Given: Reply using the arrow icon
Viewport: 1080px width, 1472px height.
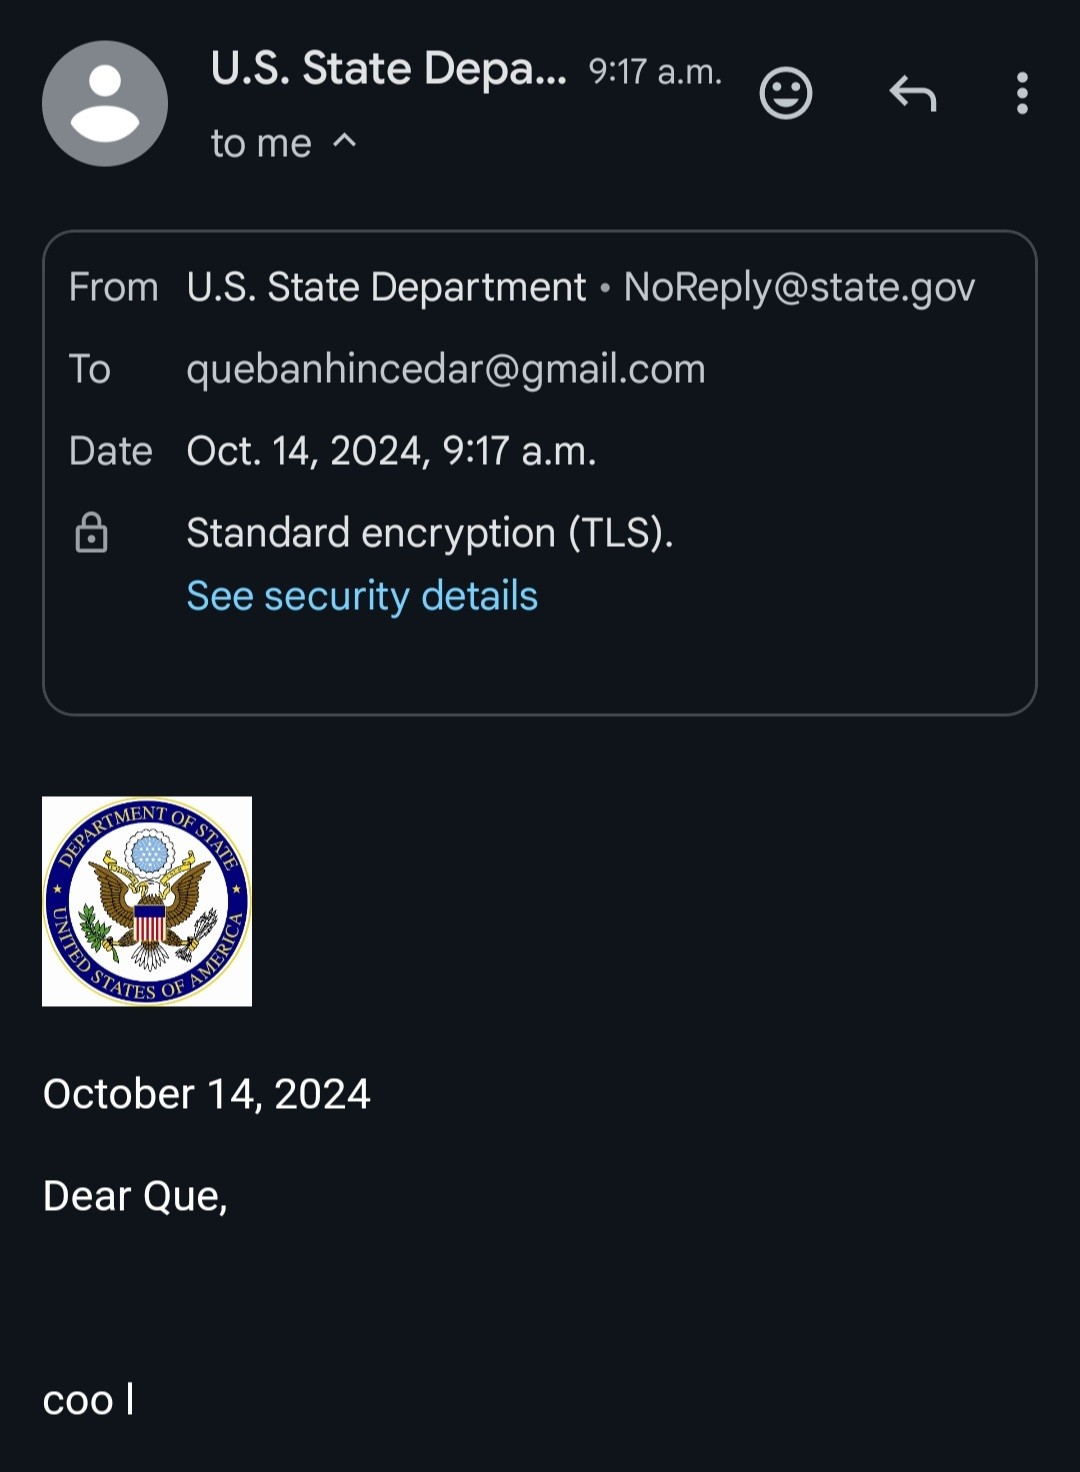Looking at the screenshot, I should 912,94.
